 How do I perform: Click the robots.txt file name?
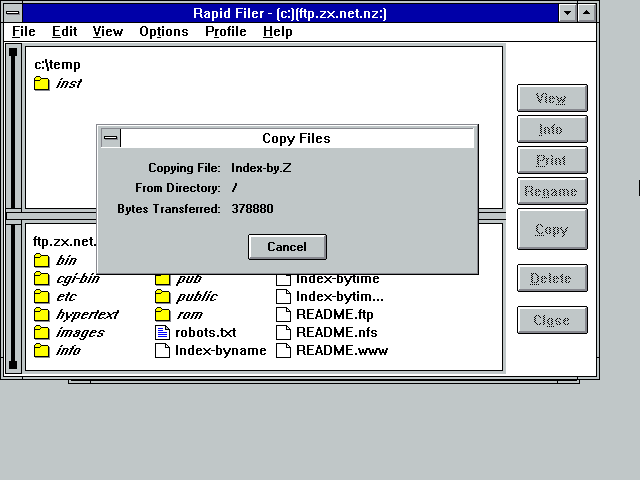[206, 332]
